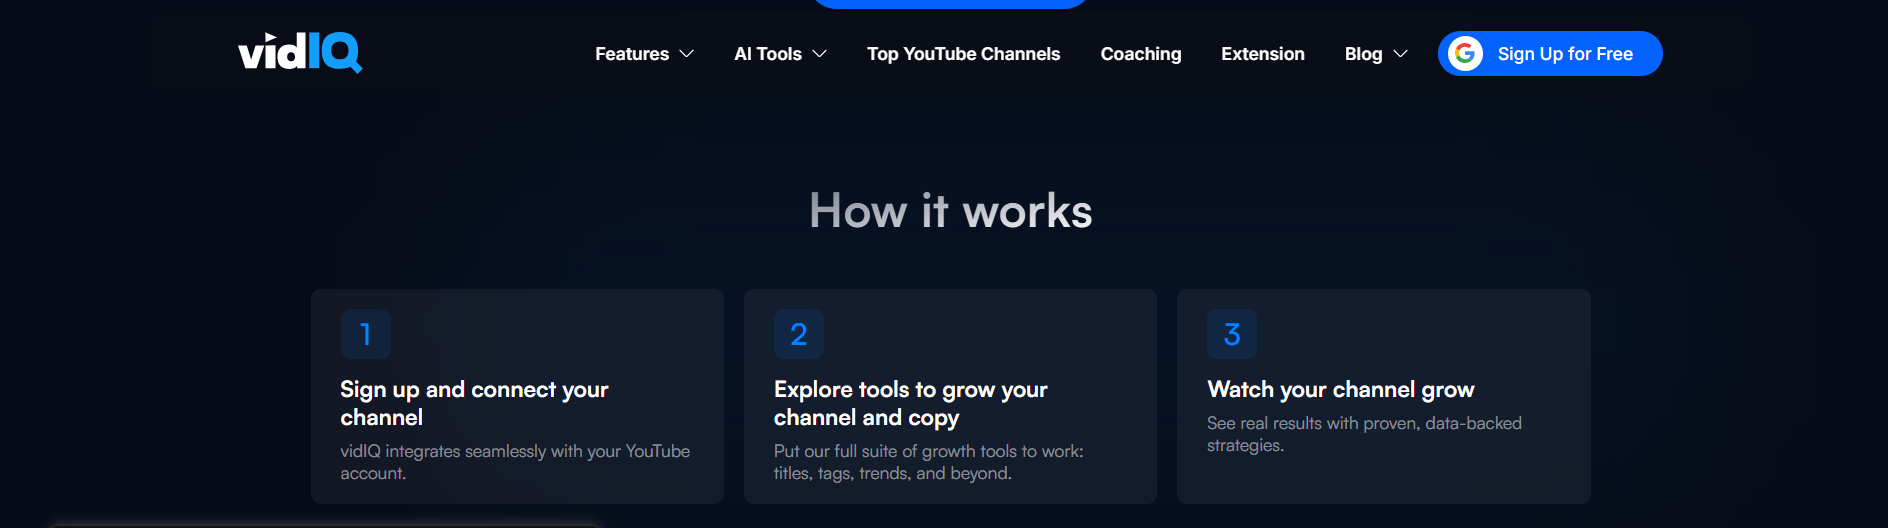Open the Blog menu
This screenshot has height=528, width=1888.
pos(1363,54)
